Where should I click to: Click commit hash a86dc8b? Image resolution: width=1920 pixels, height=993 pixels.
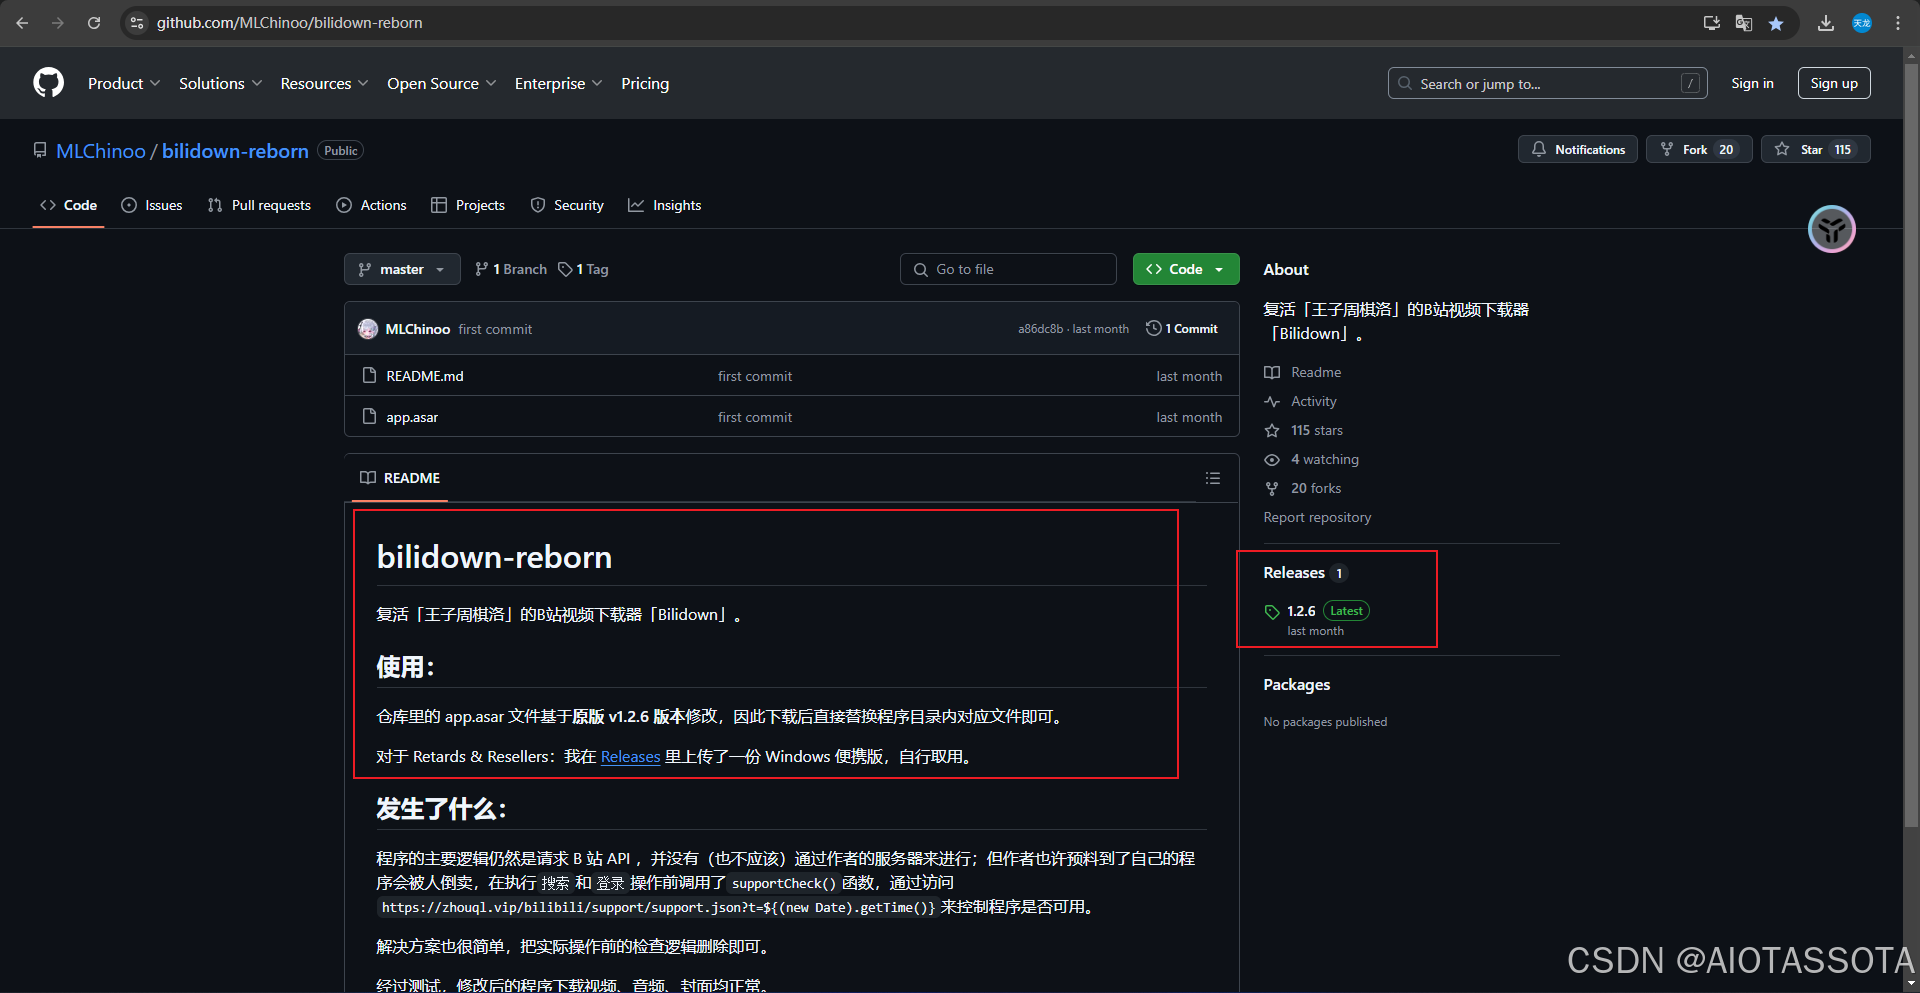pyautogui.click(x=1040, y=329)
